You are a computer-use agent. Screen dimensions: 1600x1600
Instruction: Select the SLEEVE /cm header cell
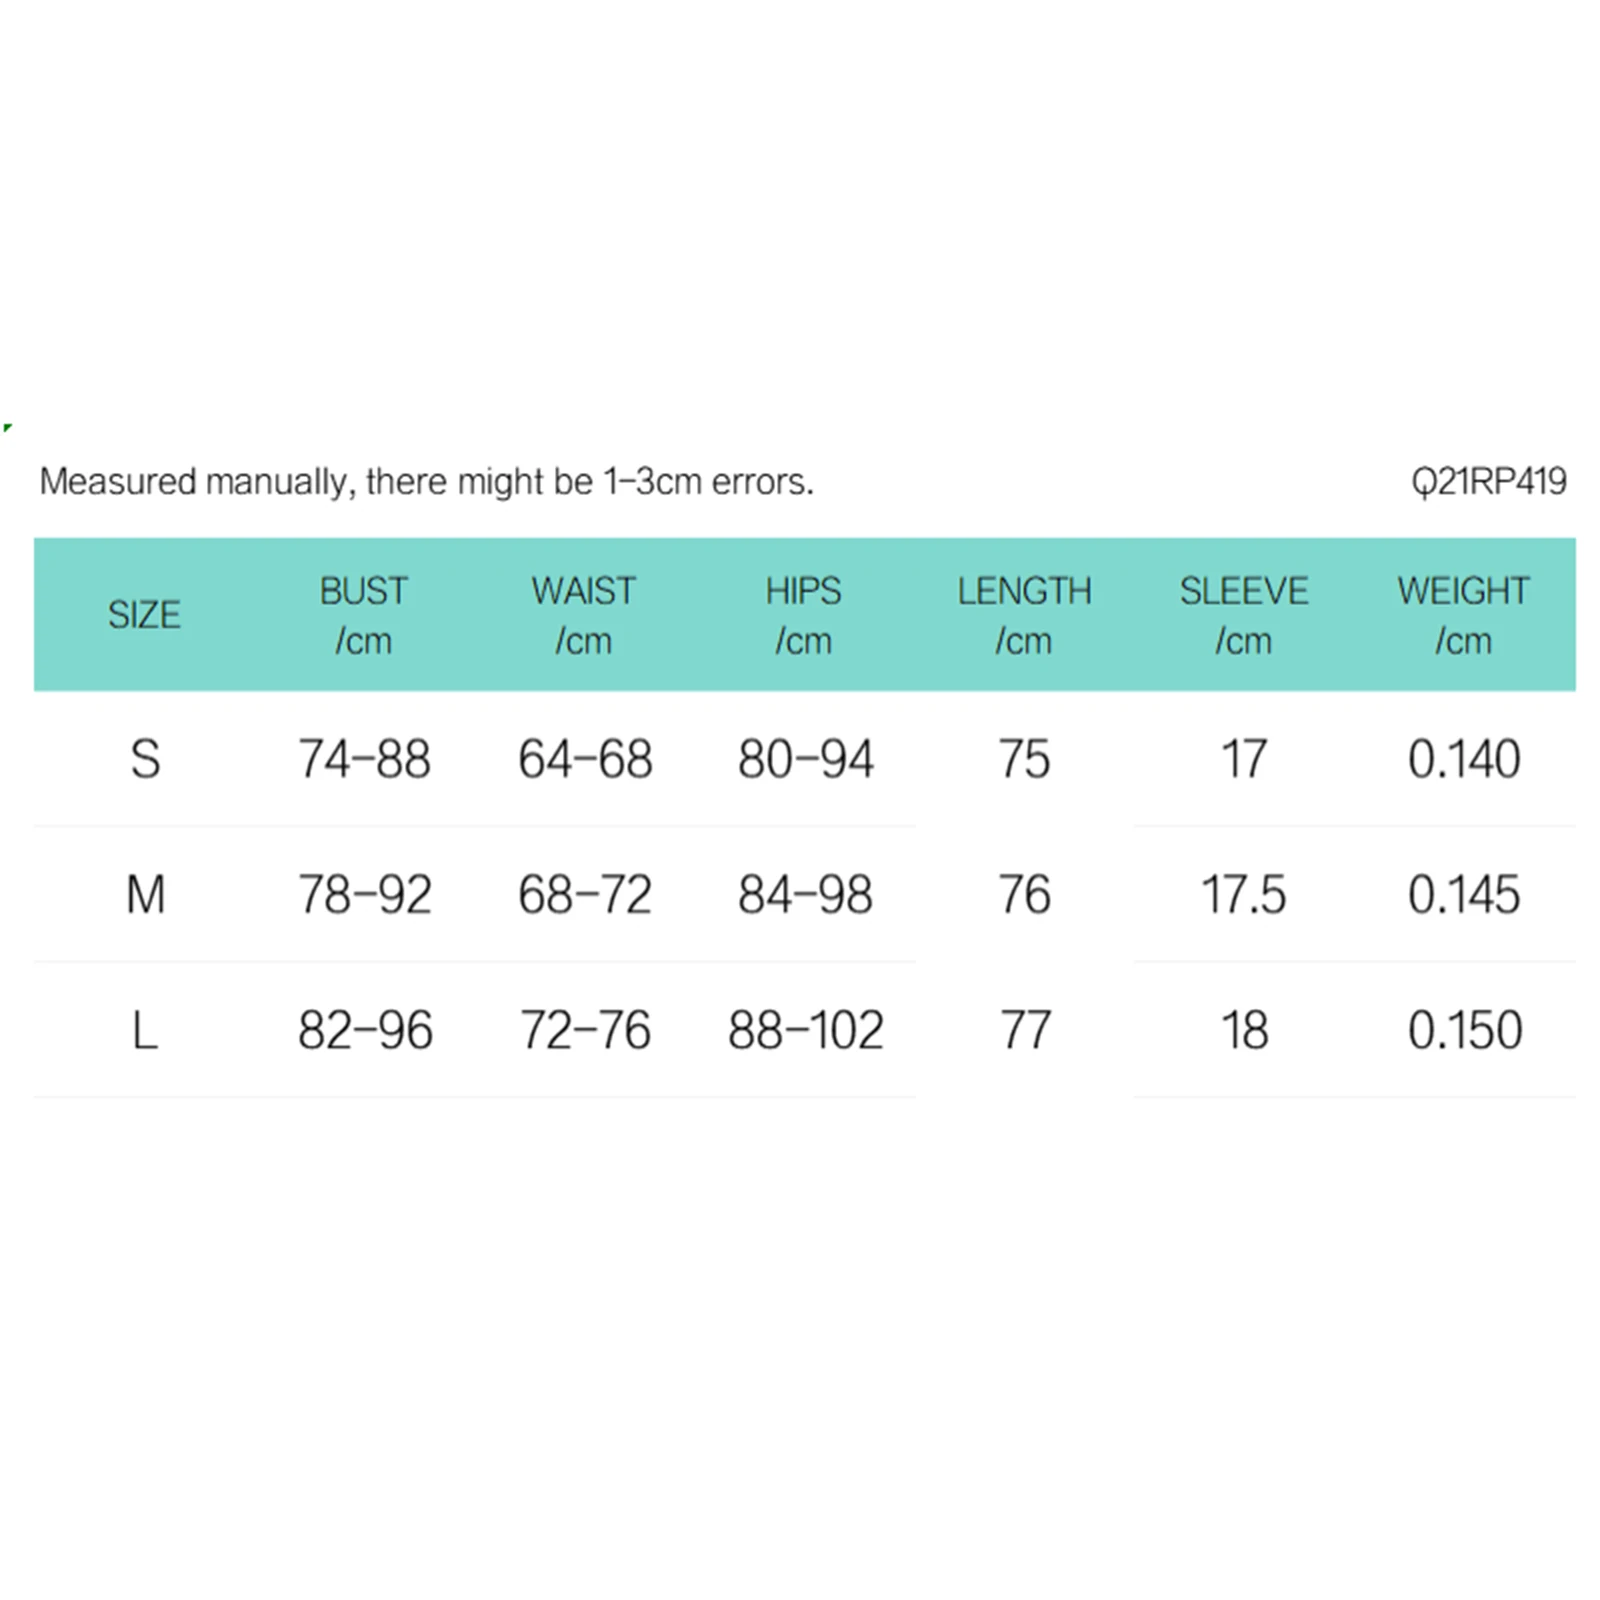tap(1244, 615)
